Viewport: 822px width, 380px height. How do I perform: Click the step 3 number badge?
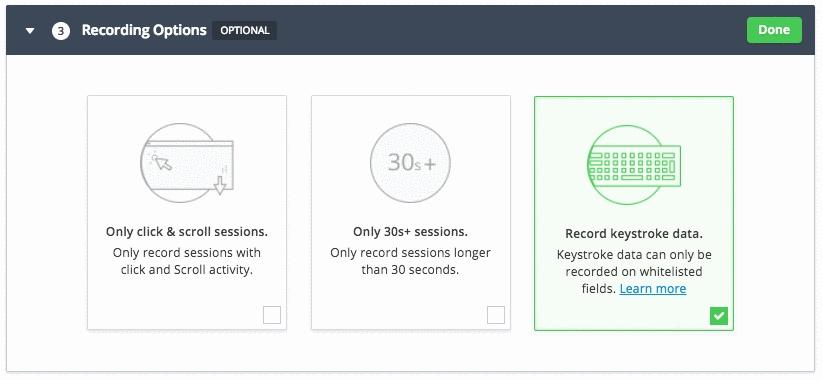tap(61, 31)
